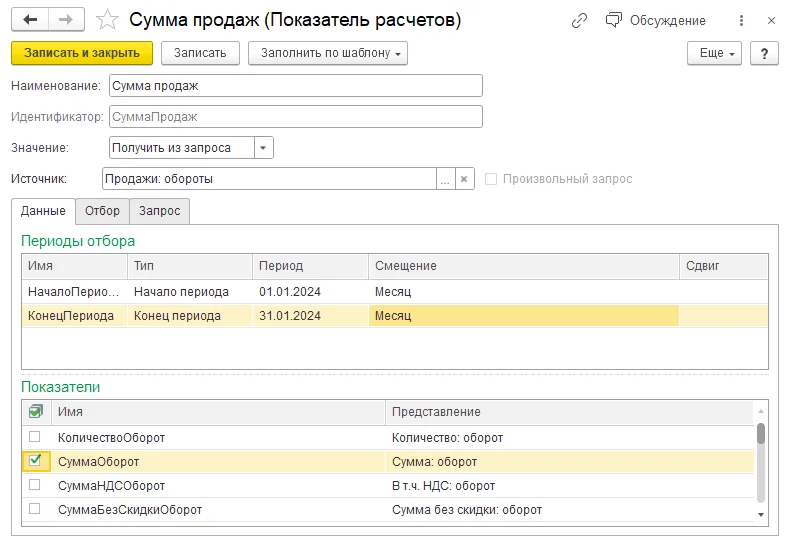
Task: Click the Смещение column header
Action: click(x=524, y=266)
